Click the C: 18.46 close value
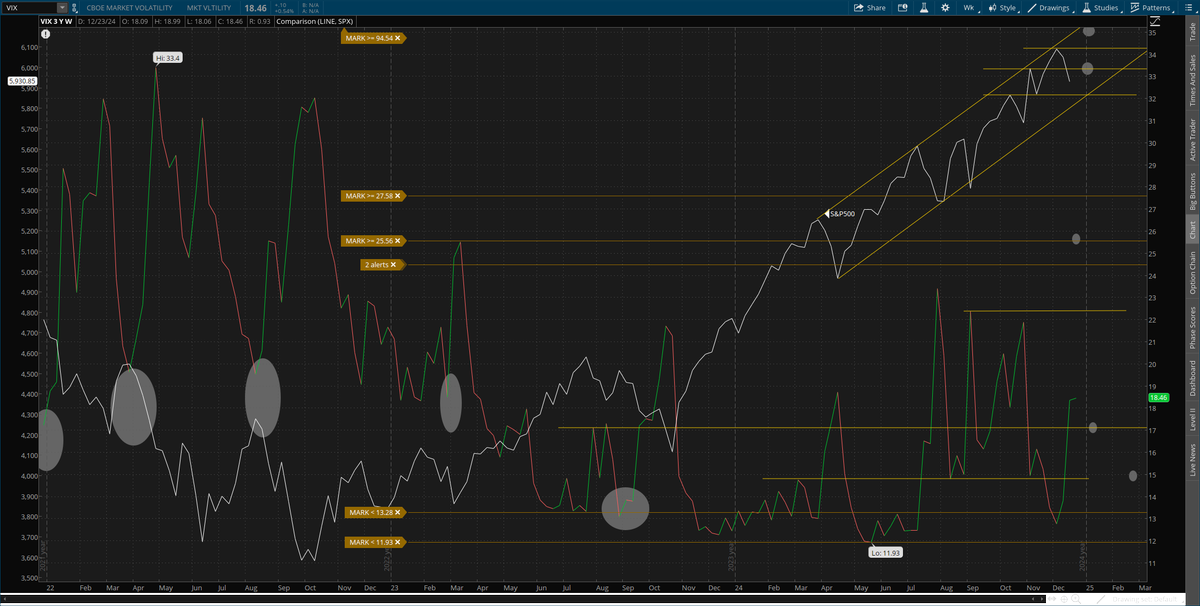 [230, 22]
